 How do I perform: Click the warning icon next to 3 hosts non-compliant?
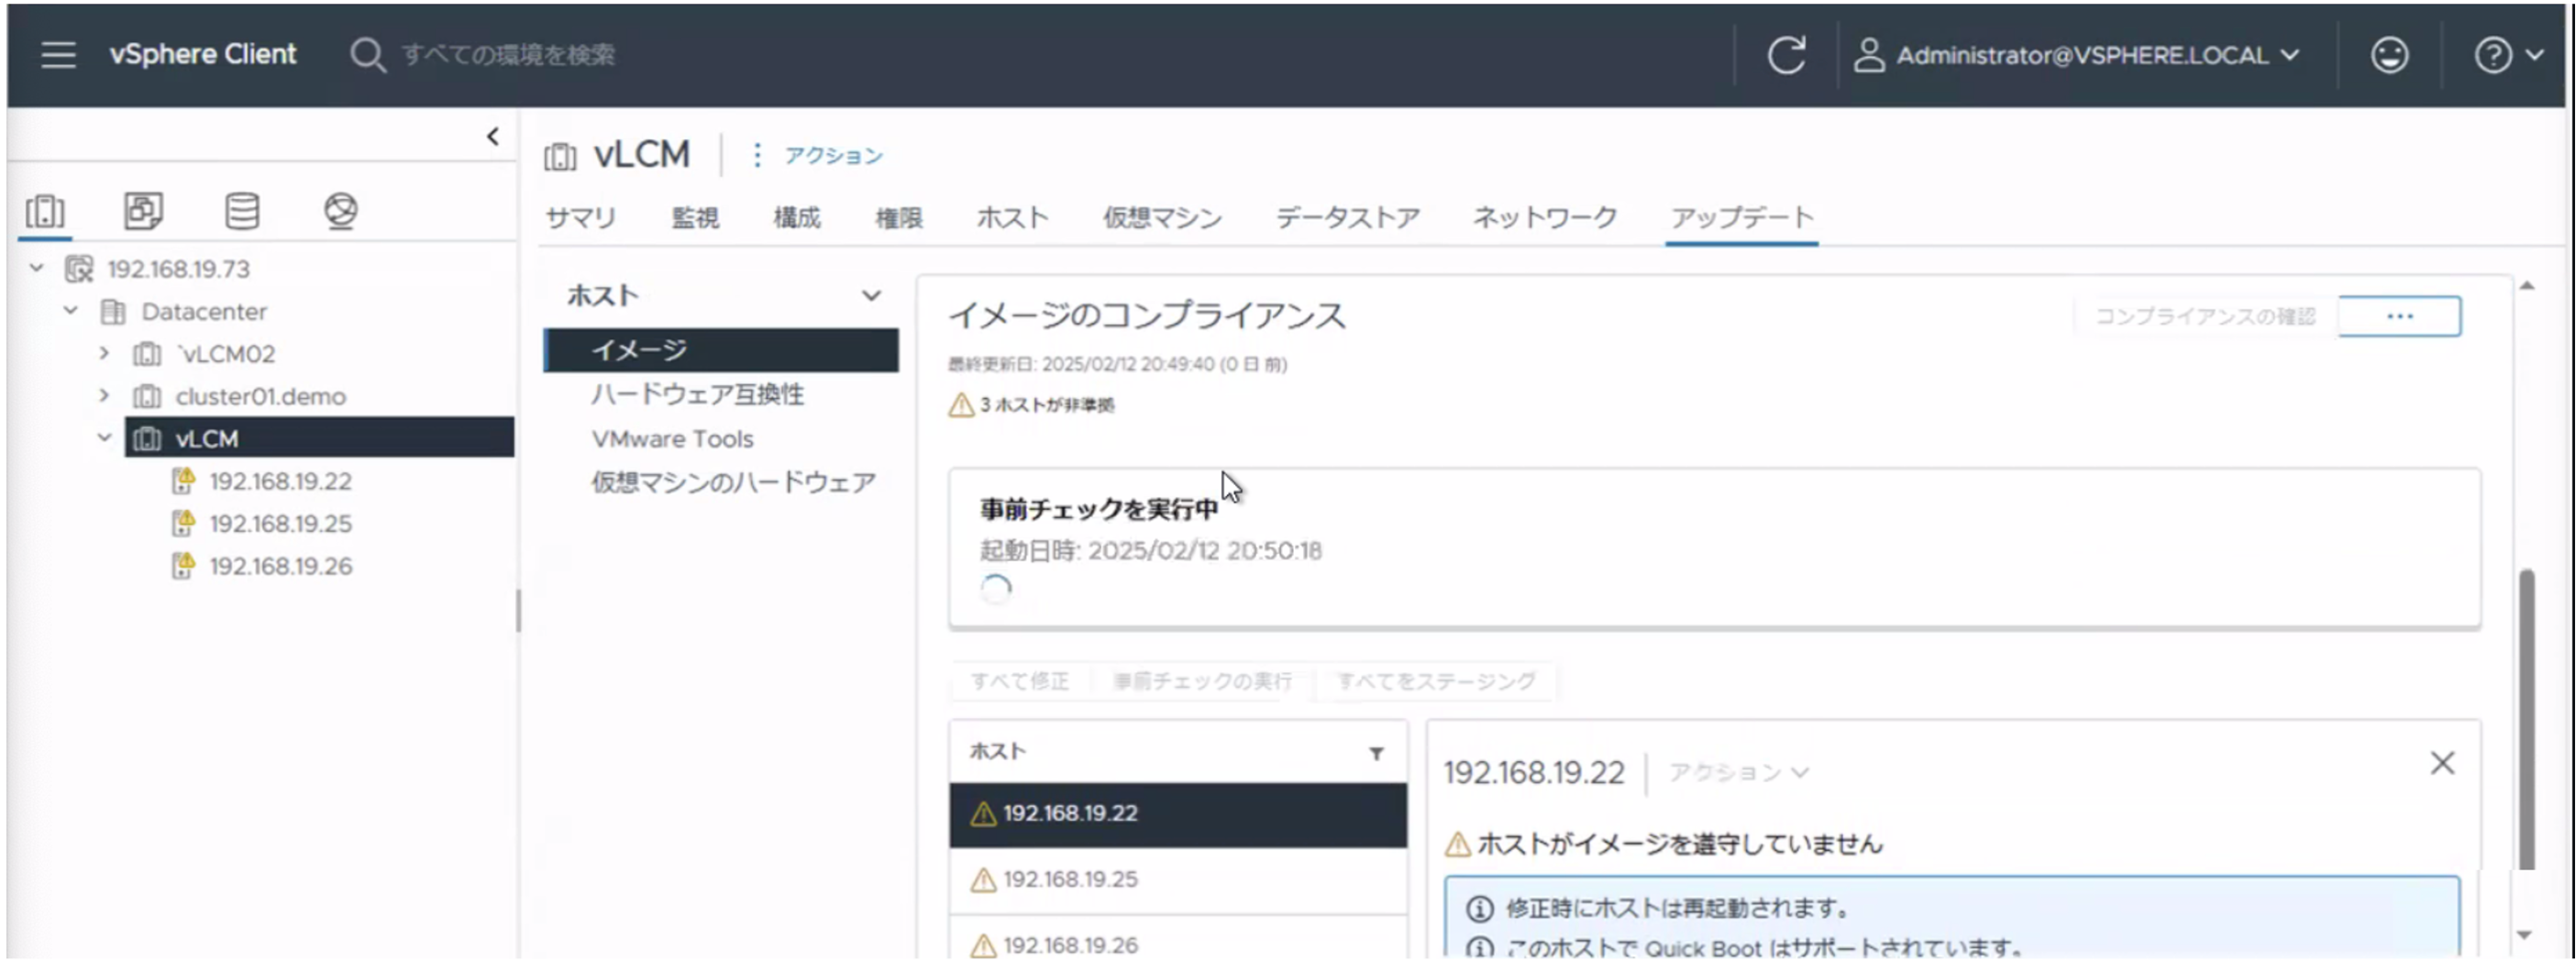[x=960, y=405]
